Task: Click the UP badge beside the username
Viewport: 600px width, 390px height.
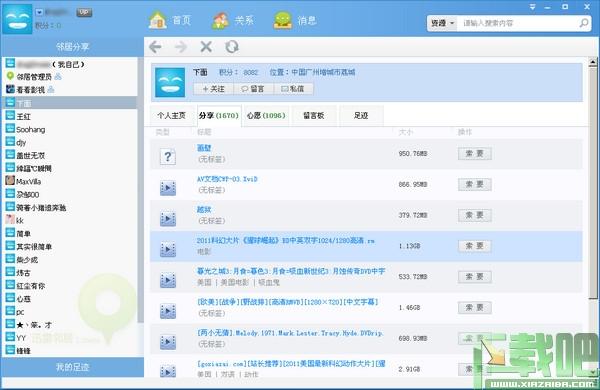Action: (x=84, y=13)
